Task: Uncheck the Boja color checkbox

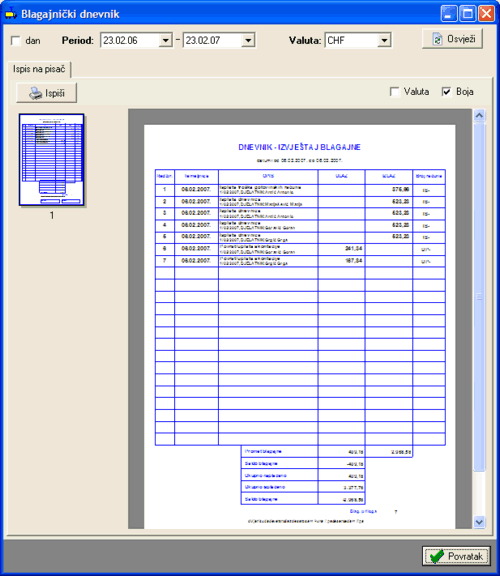Action: point(446,91)
